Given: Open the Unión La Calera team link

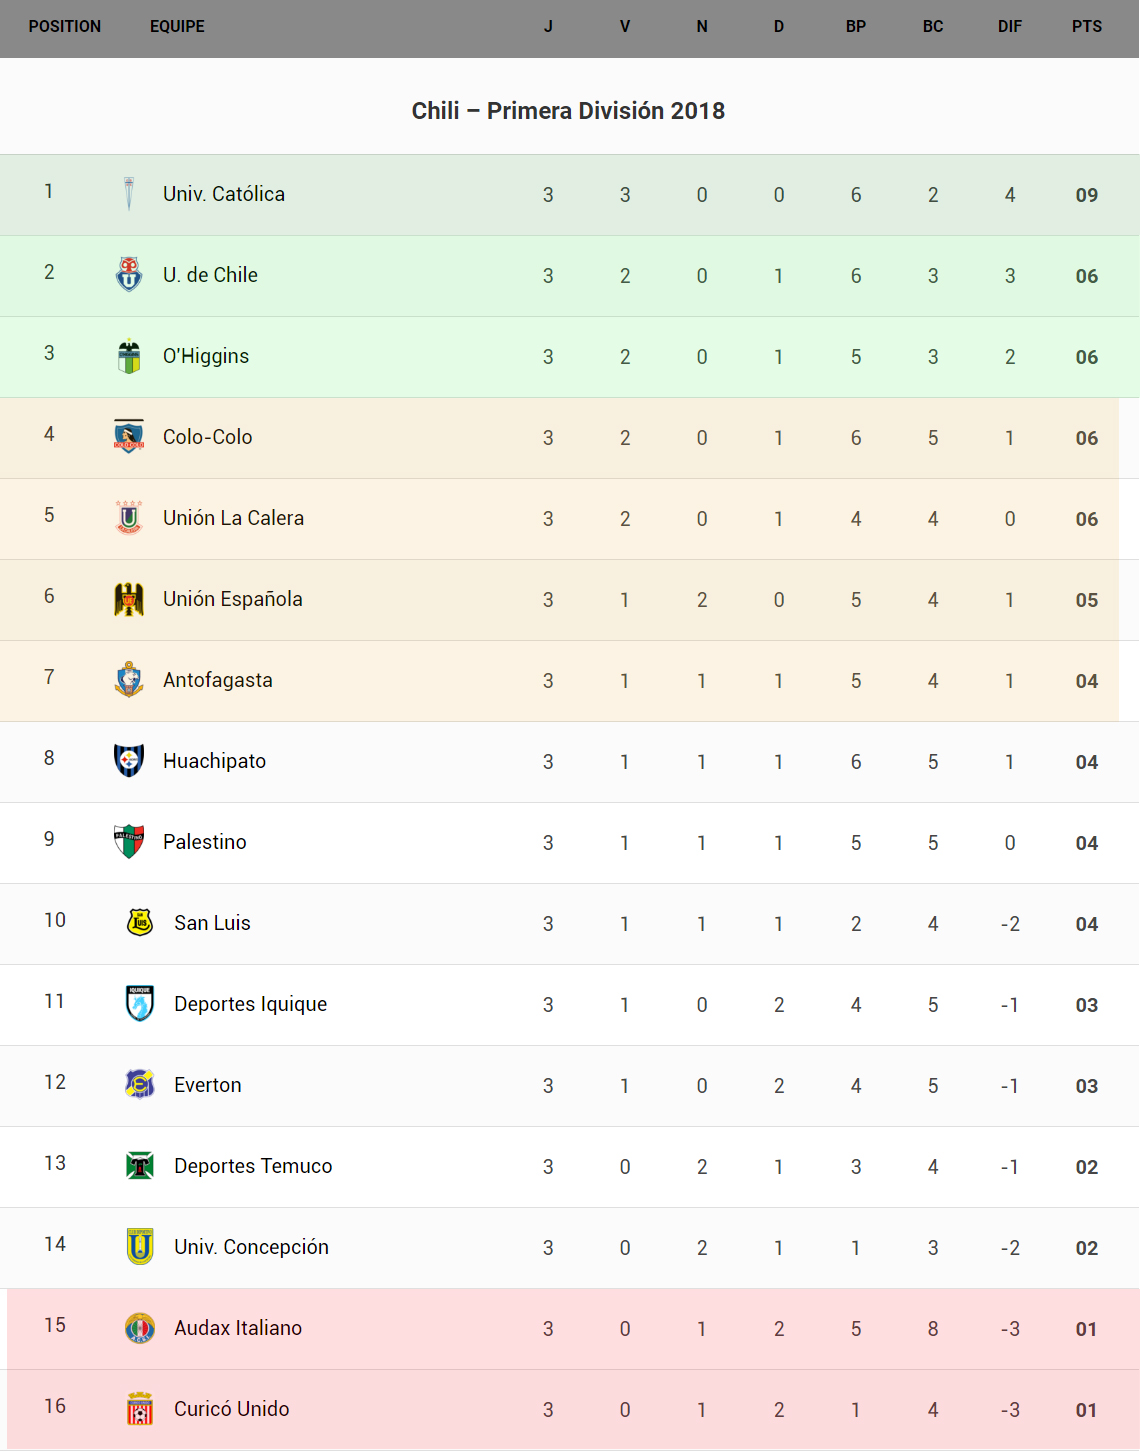Looking at the screenshot, I should 233,518.
